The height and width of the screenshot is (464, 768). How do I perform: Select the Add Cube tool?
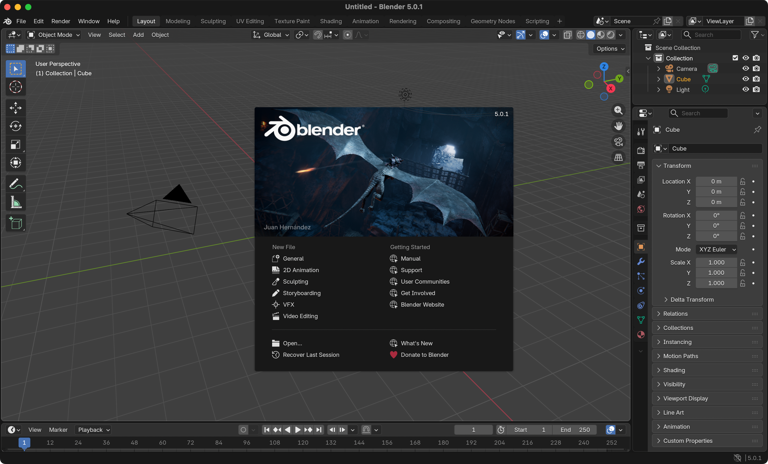tap(16, 223)
